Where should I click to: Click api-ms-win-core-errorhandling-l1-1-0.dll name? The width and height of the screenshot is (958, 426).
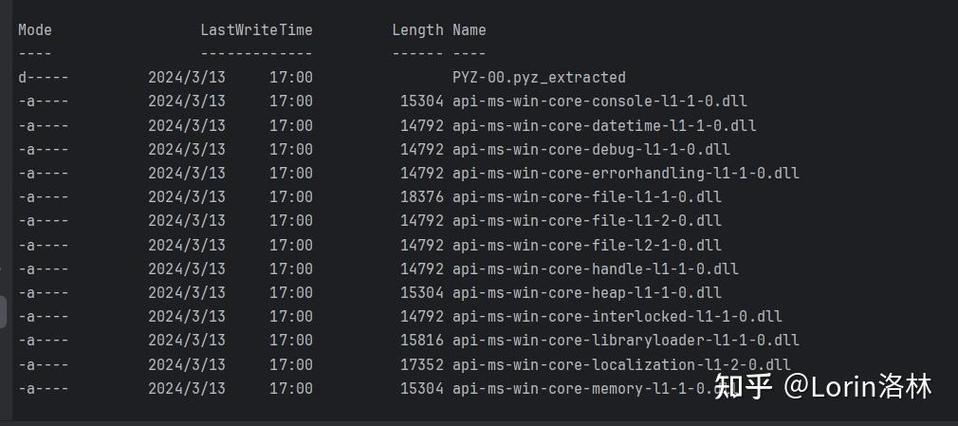coord(626,174)
